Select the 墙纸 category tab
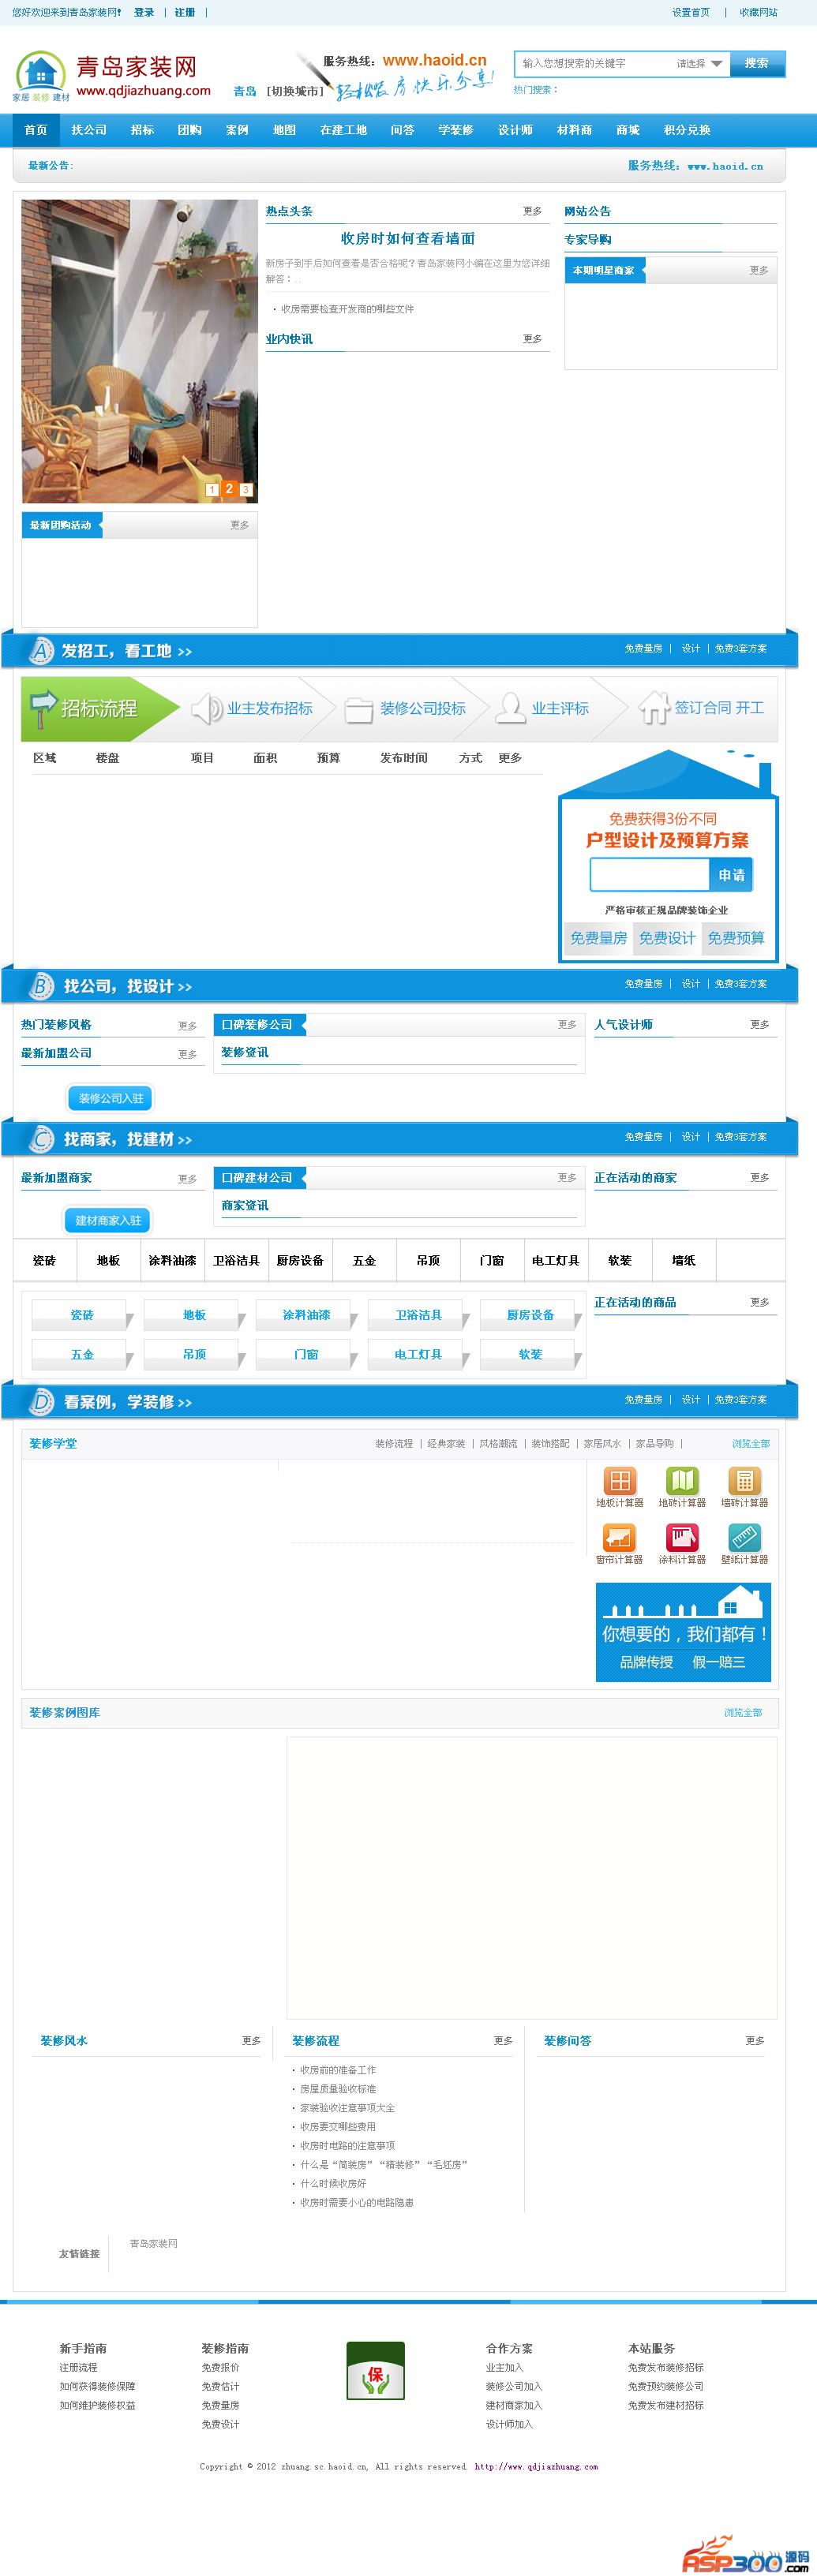This screenshot has width=817, height=2576. click(684, 1260)
